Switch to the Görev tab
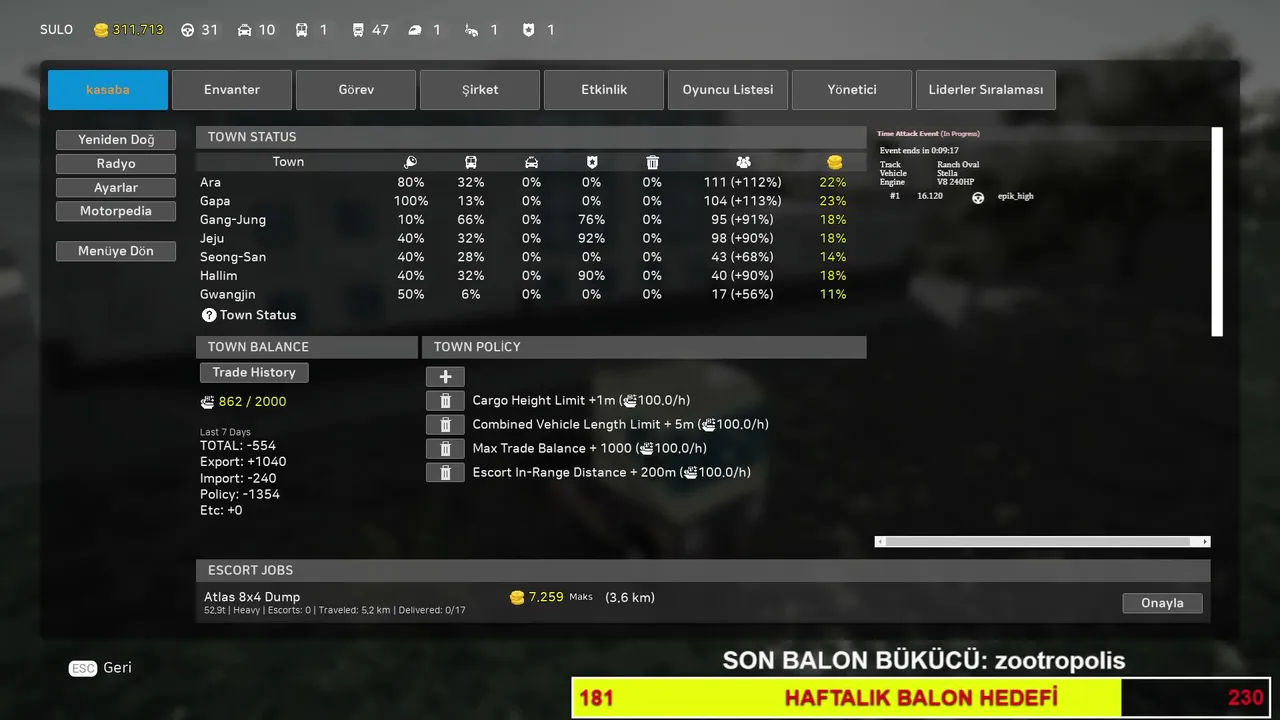The image size is (1280, 720). pos(356,90)
